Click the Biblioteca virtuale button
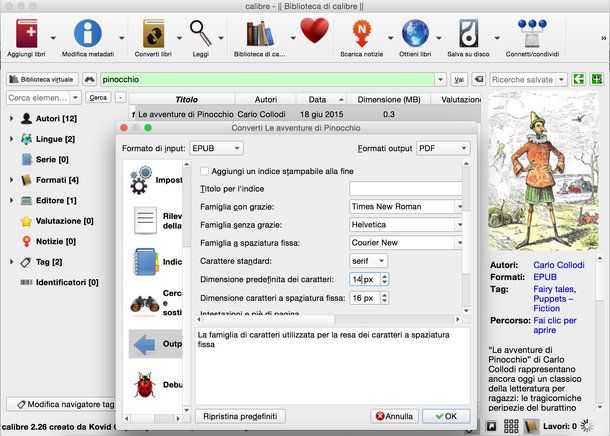This screenshot has height=436, width=610. (42, 79)
